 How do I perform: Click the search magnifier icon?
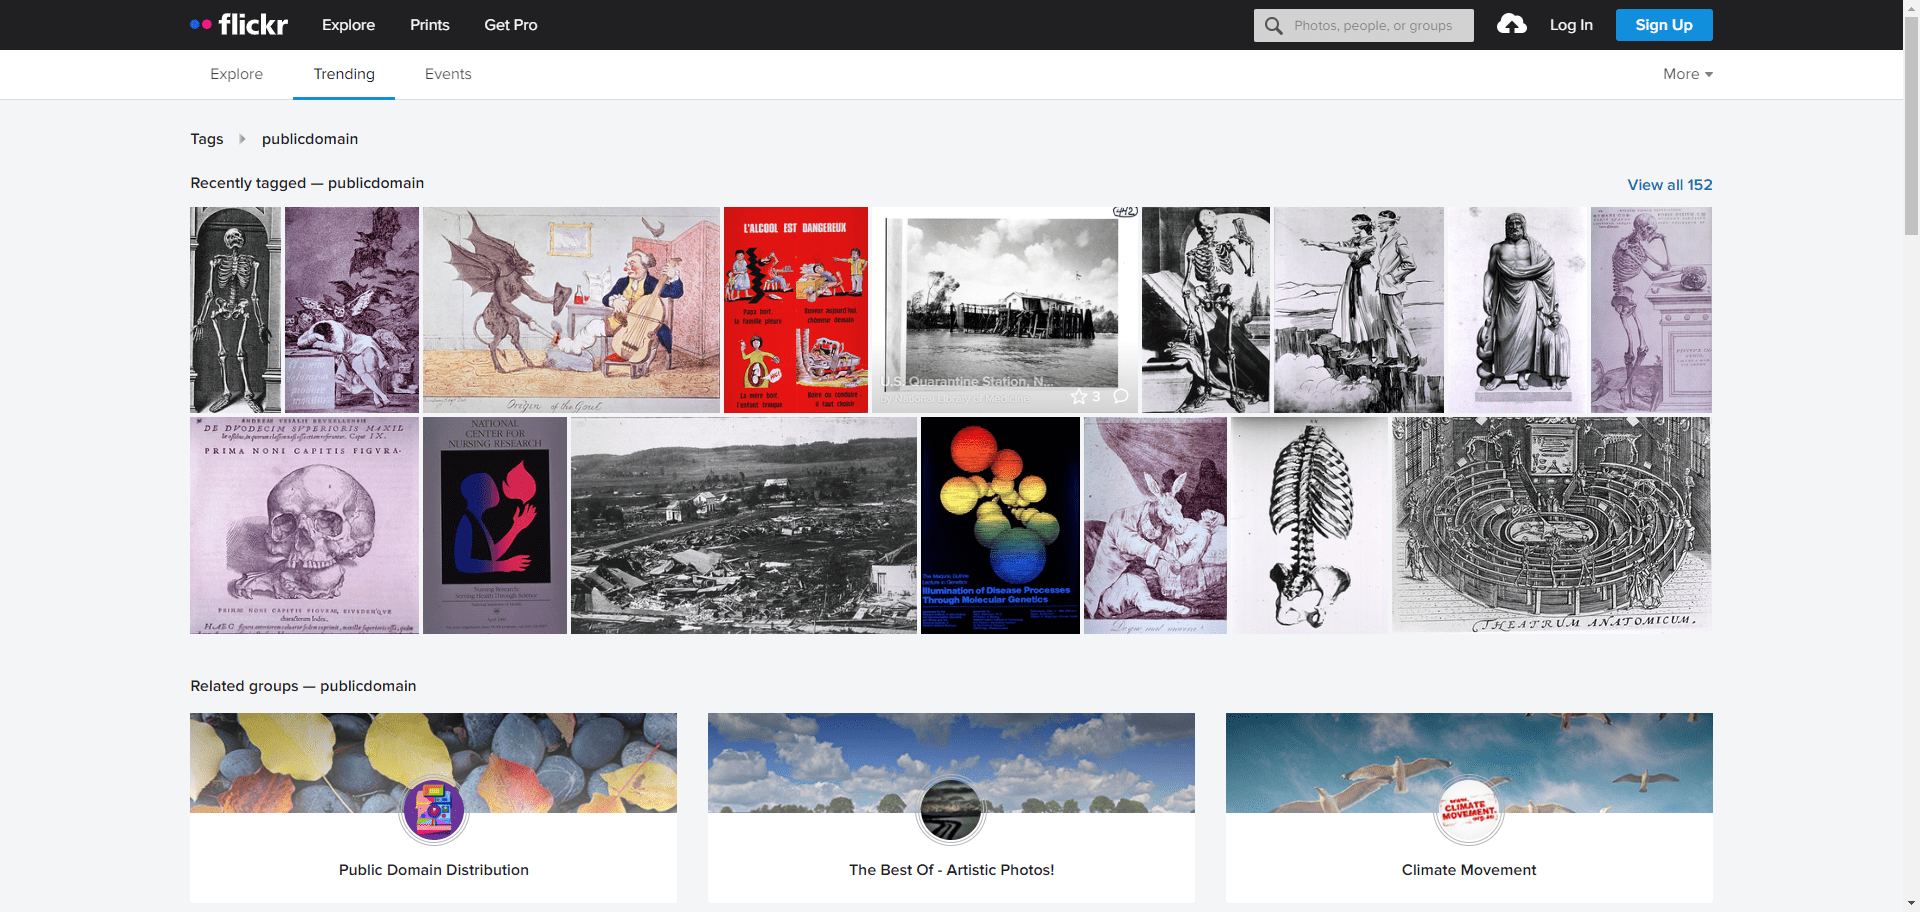click(1273, 26)
